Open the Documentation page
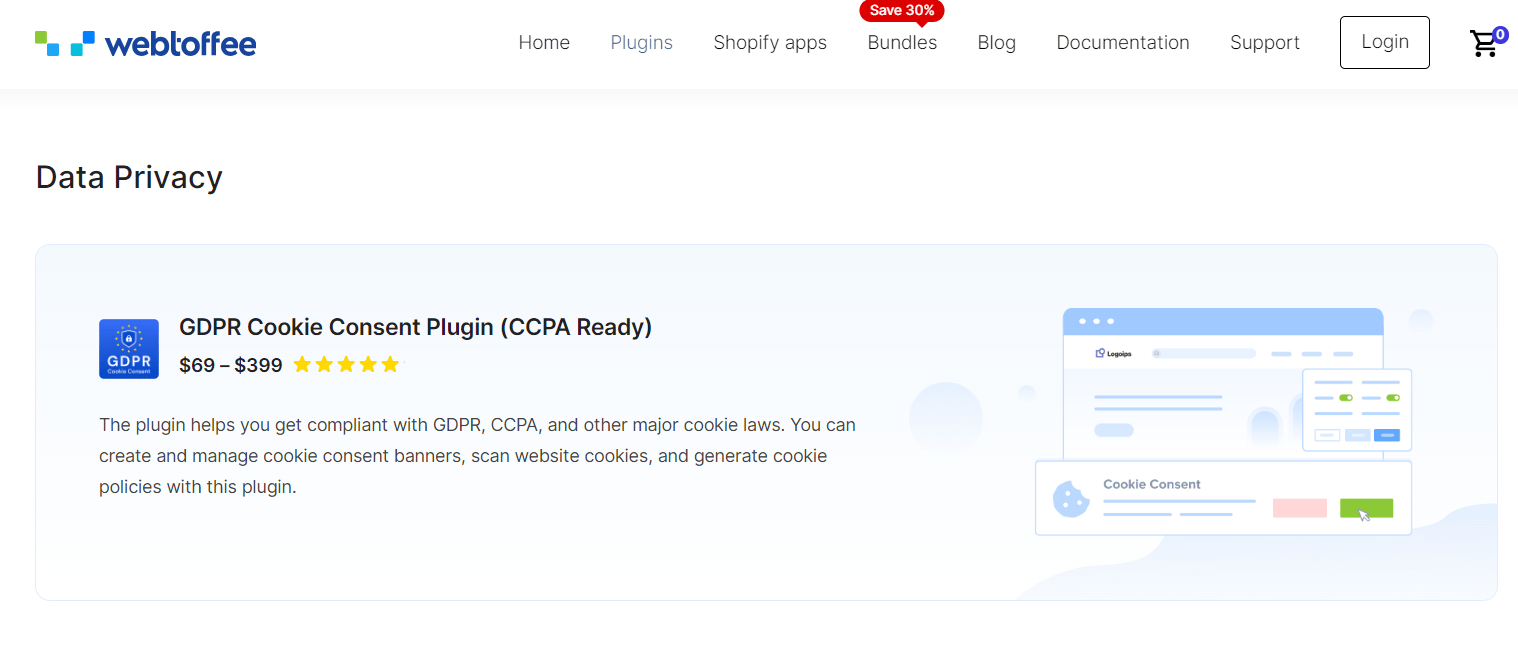Image resolution: width=1518 pixels, height=666 pixels. 1123,43
